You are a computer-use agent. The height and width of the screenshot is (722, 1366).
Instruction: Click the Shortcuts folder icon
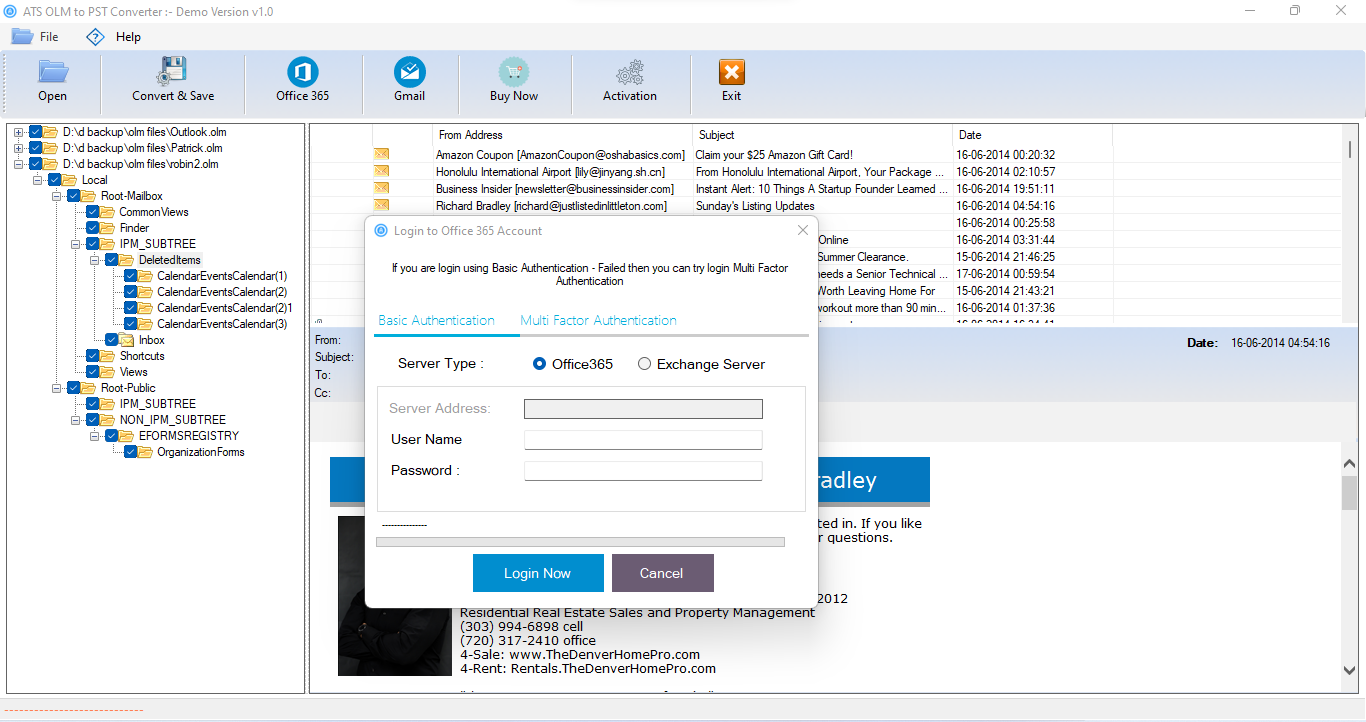pyautogui.click(x=108, y=356)
